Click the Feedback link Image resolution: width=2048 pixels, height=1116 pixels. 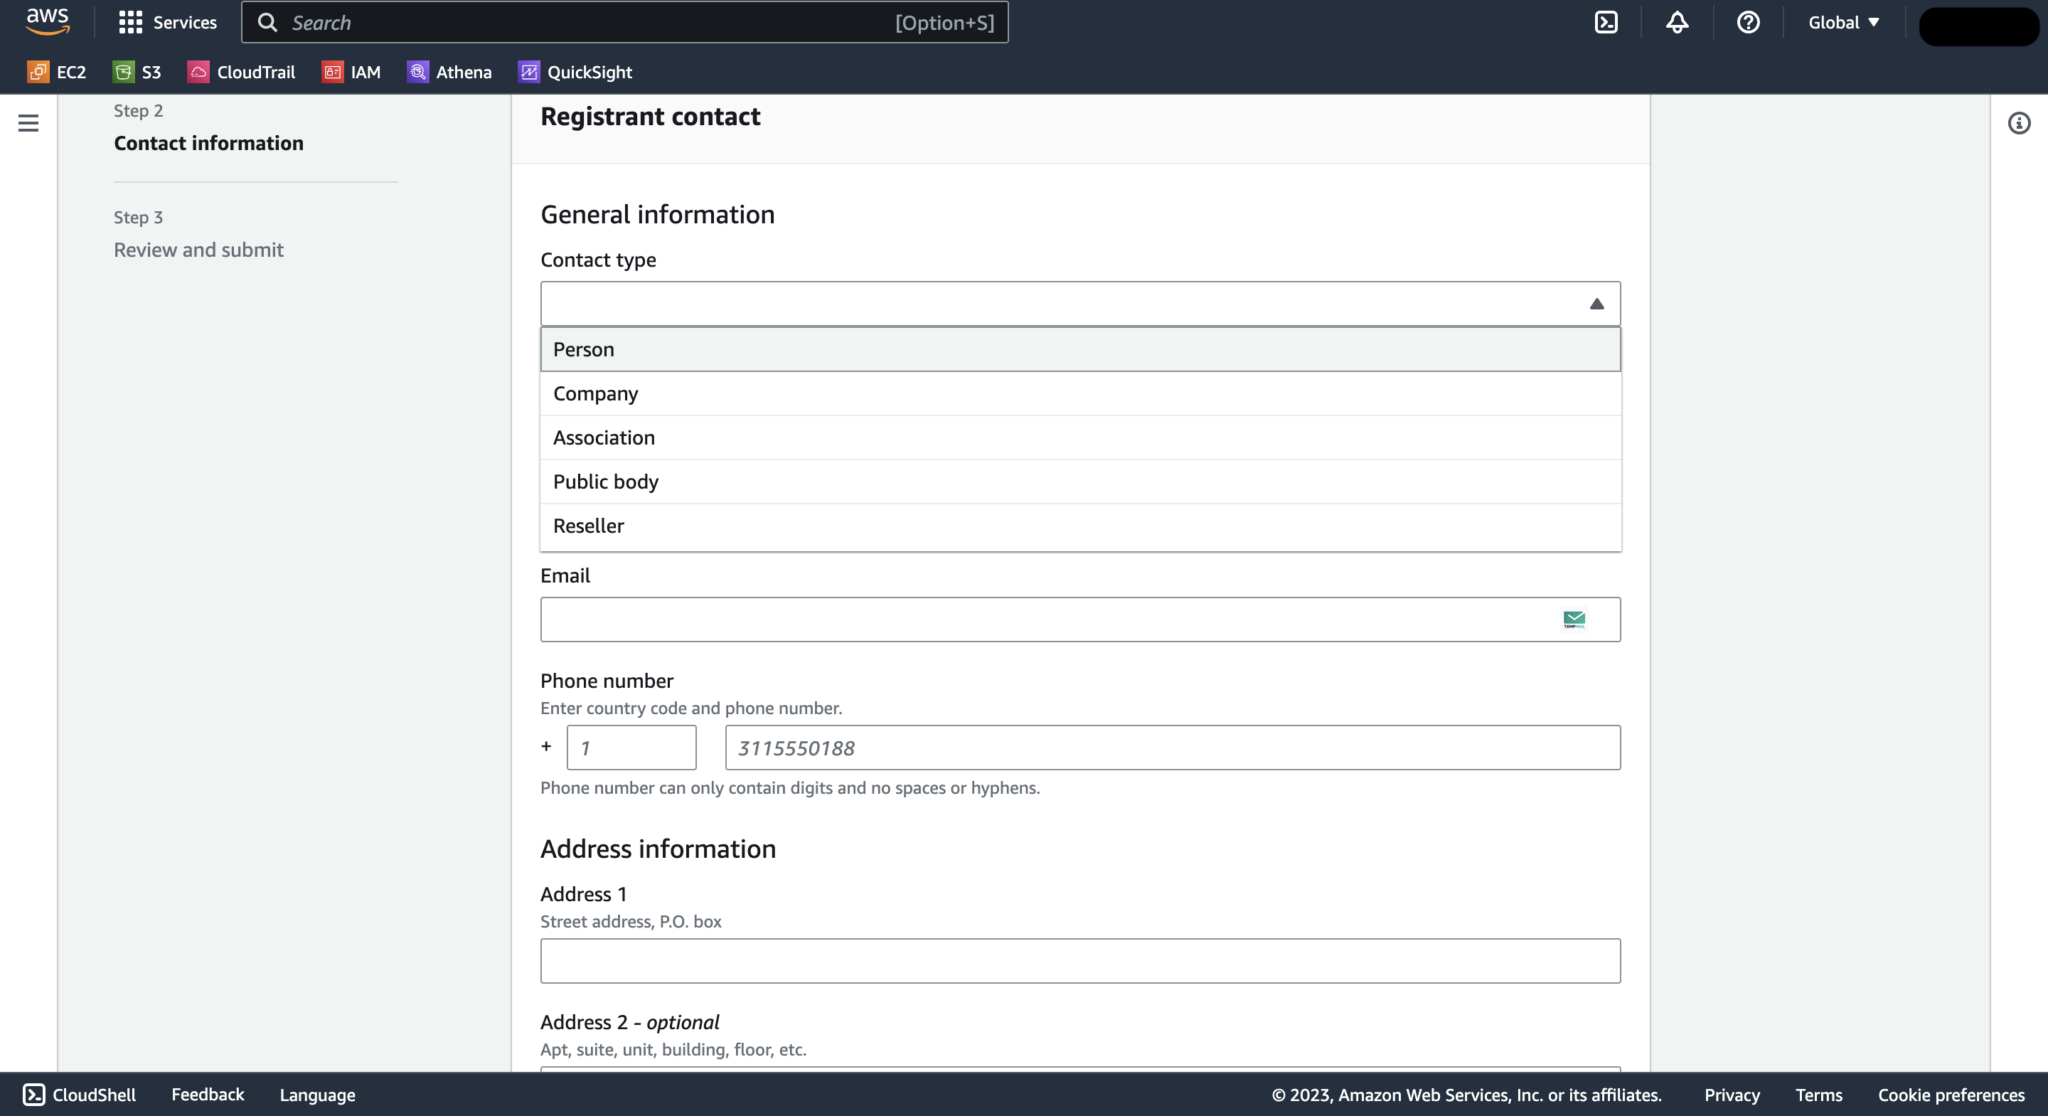pyautogui.click(x=207, y=1094)
